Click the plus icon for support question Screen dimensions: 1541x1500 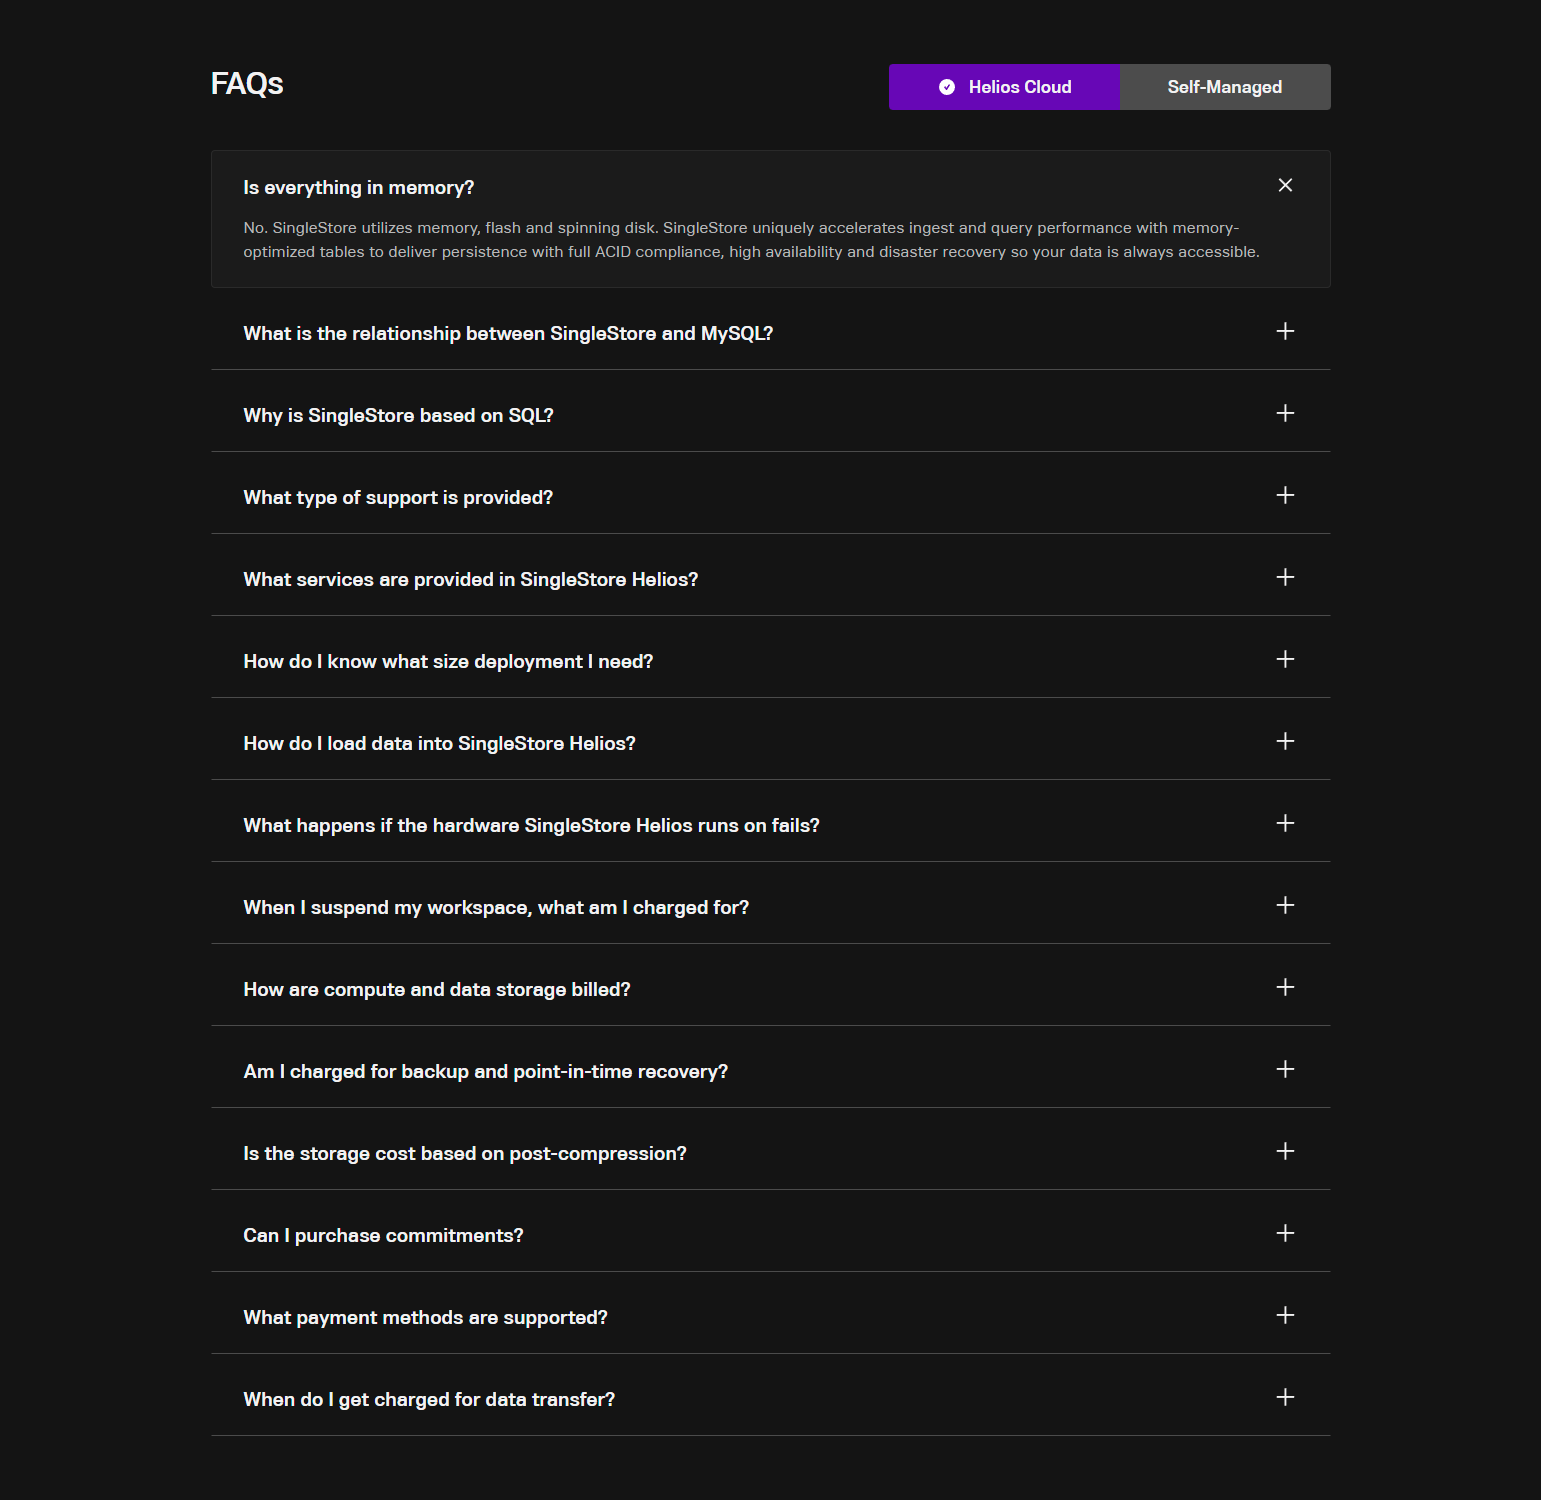tap(1286, 496)
